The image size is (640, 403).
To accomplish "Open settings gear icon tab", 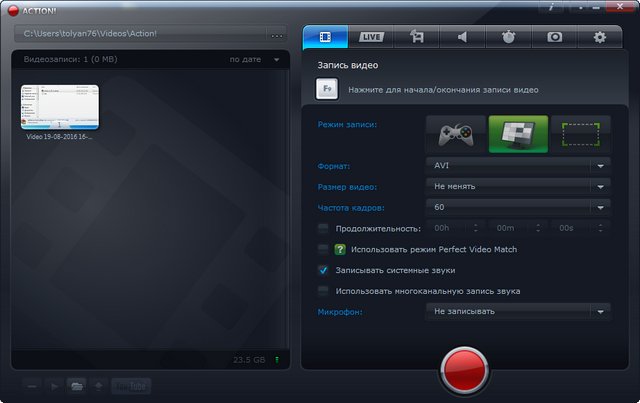I will (x=600, y=37).
